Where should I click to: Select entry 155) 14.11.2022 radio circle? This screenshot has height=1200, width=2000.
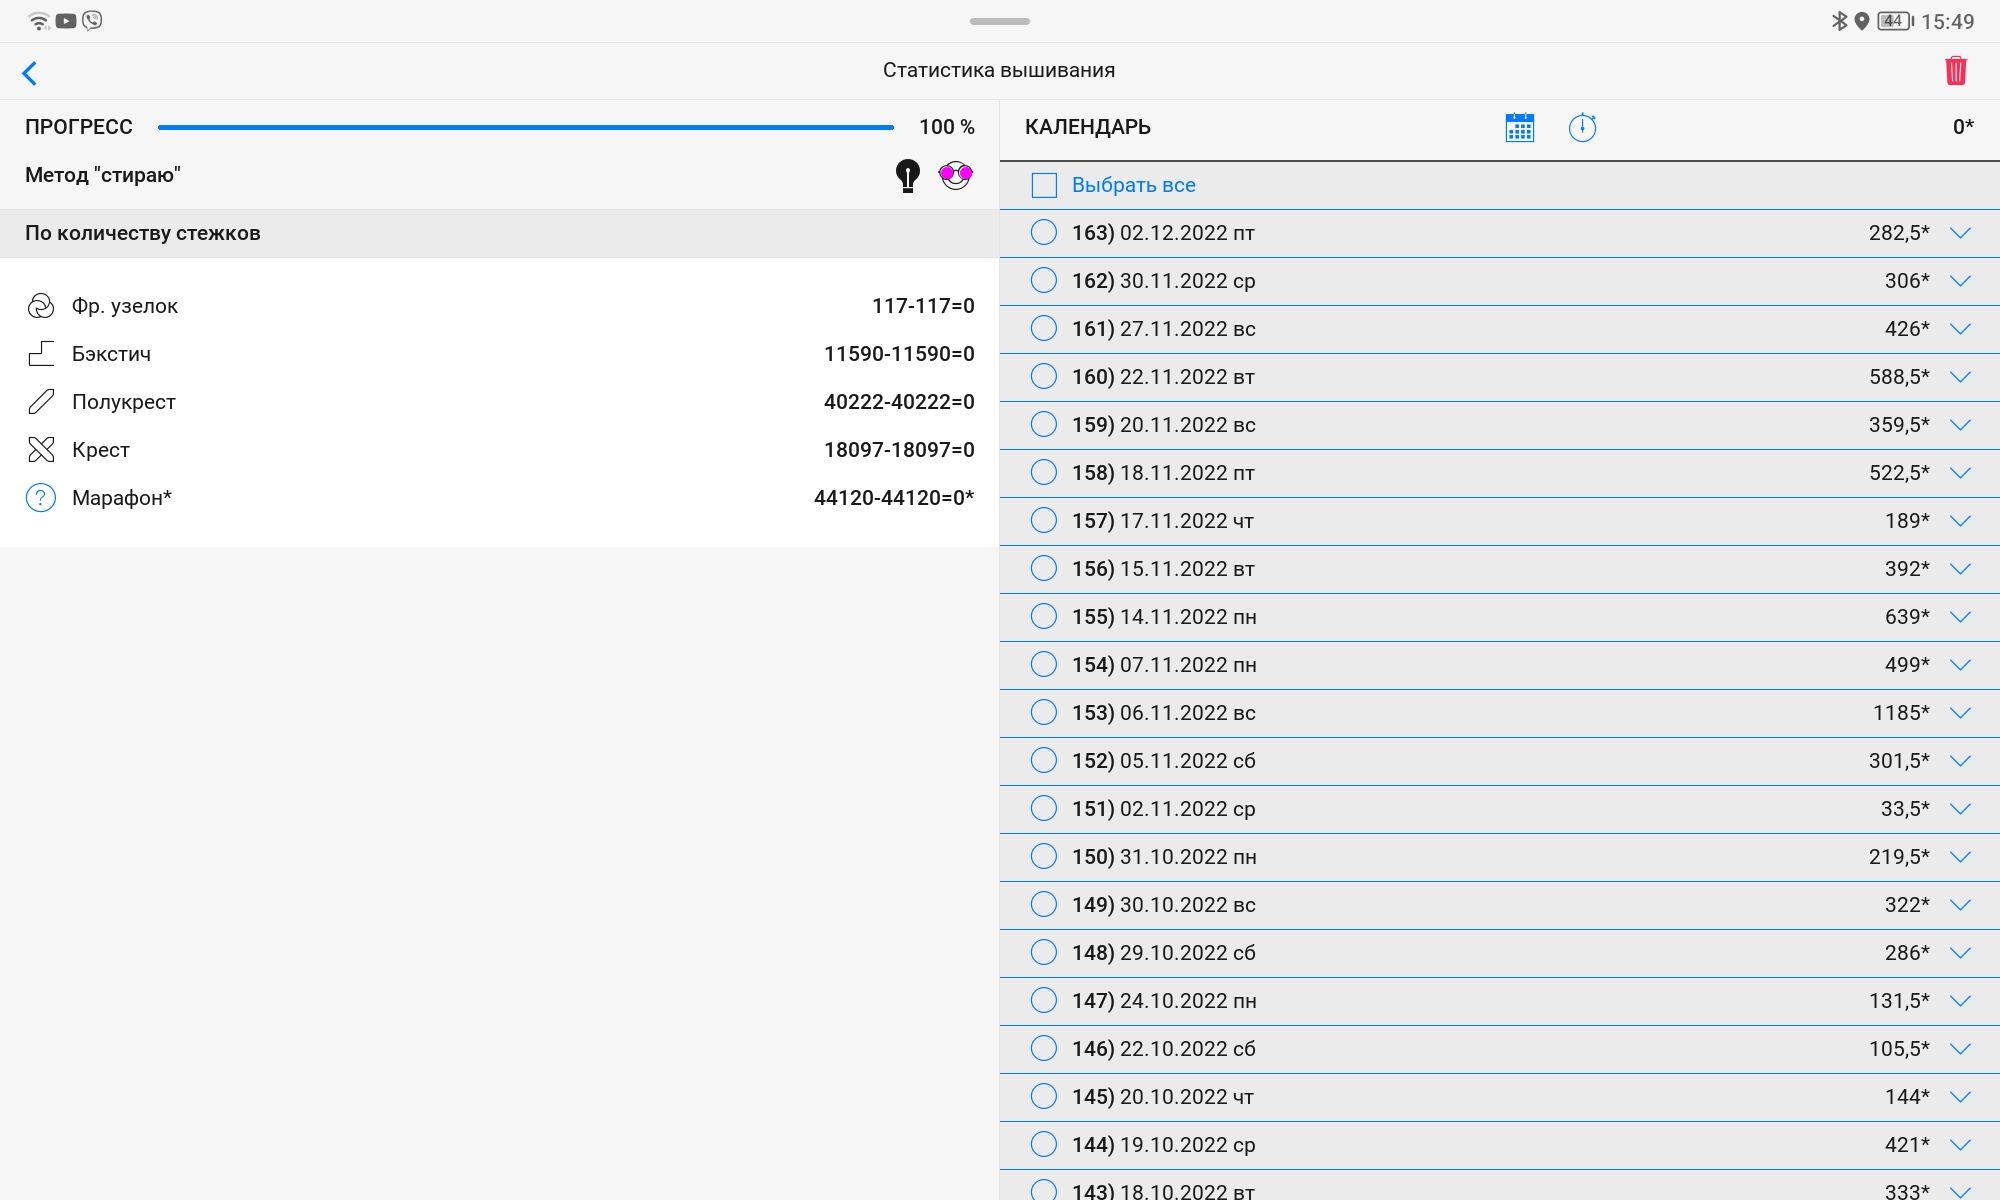pos(1043,616)
